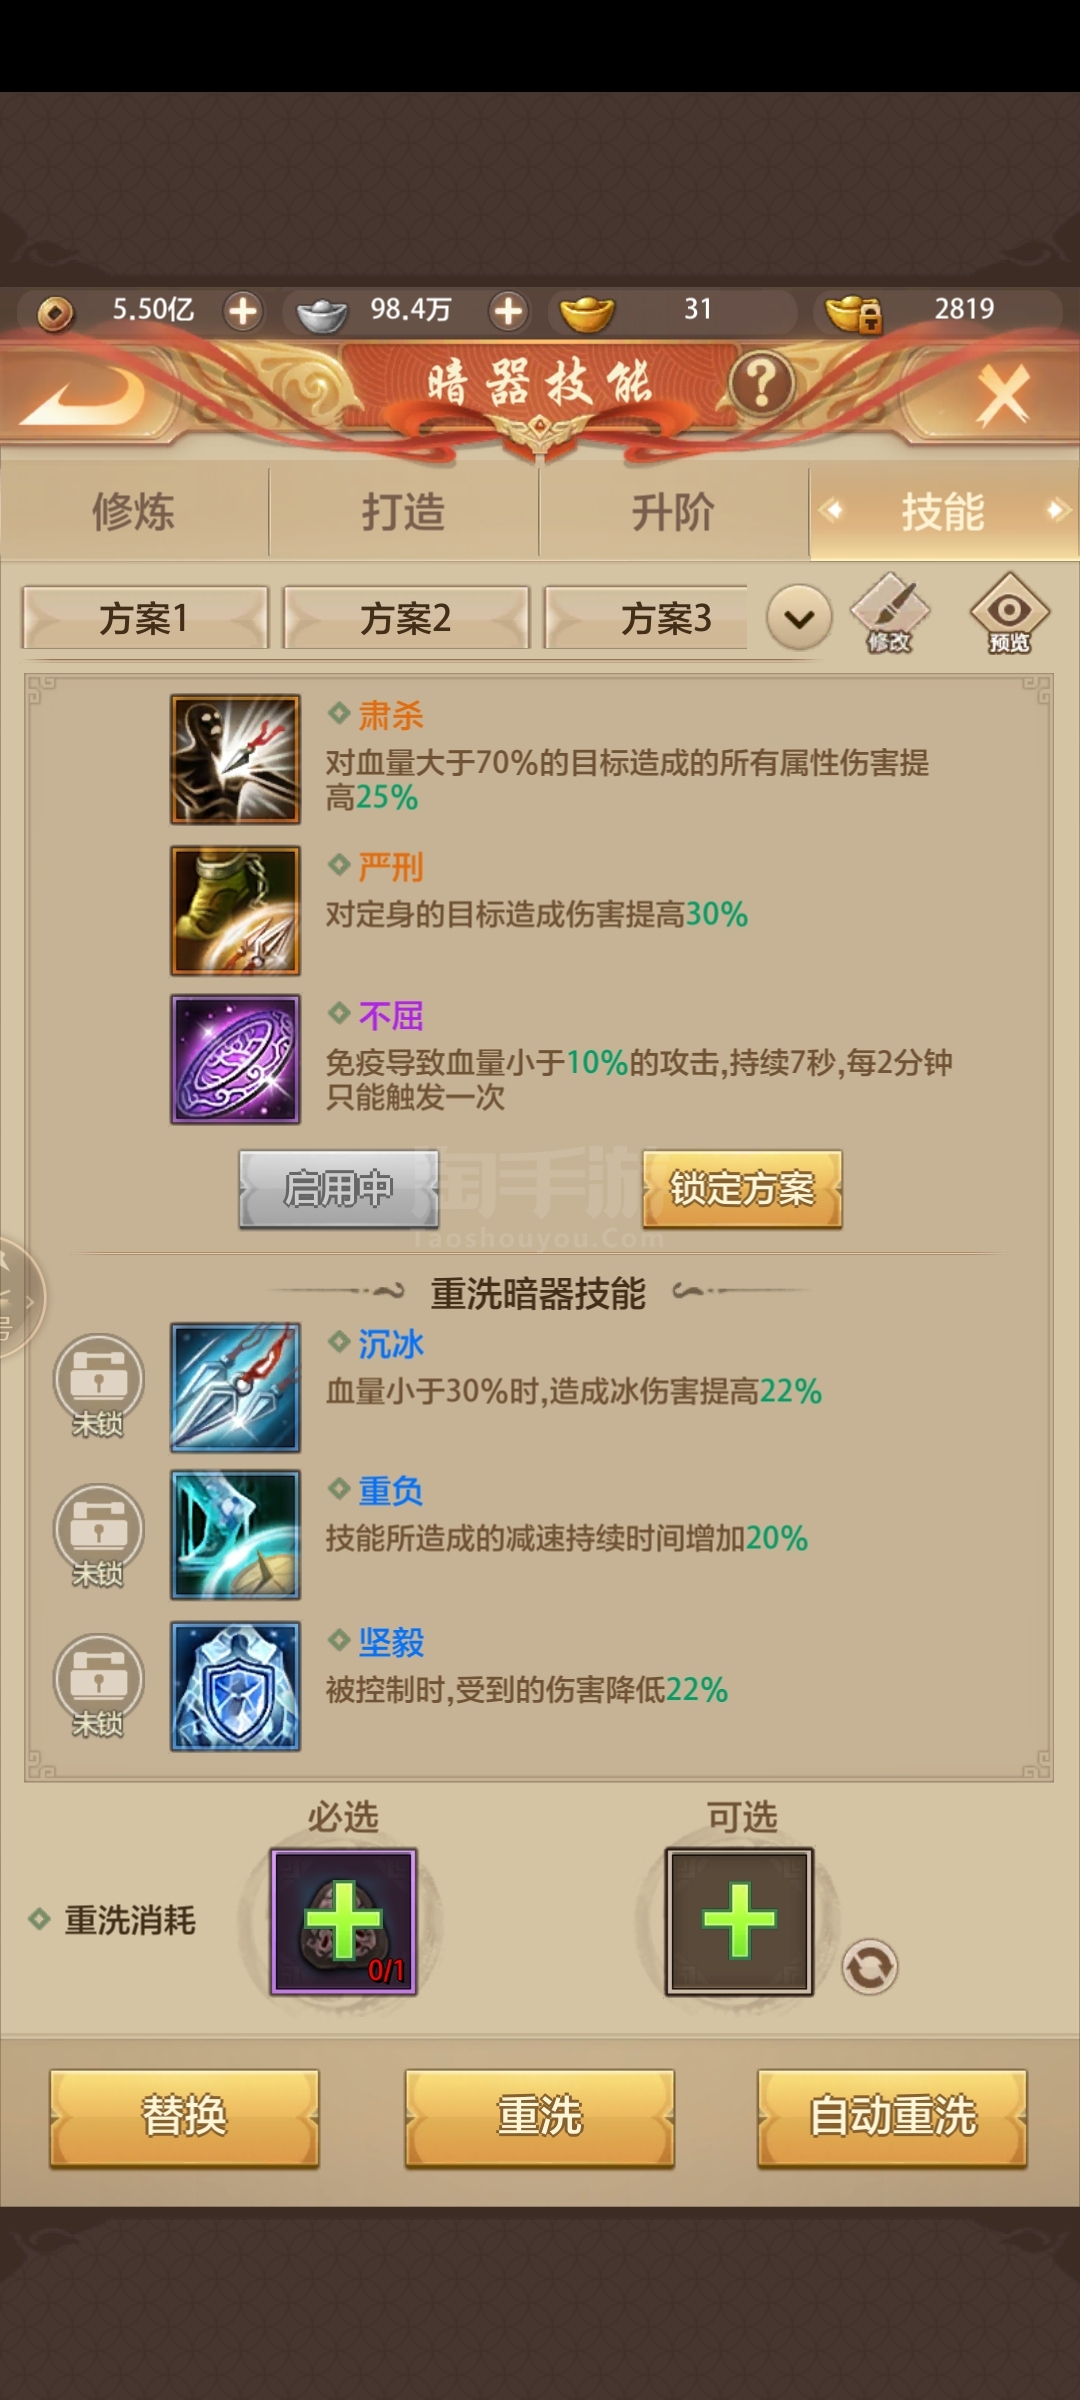
Task: Select the 不屈 purple skill icon
Action: coord(235,1059)
